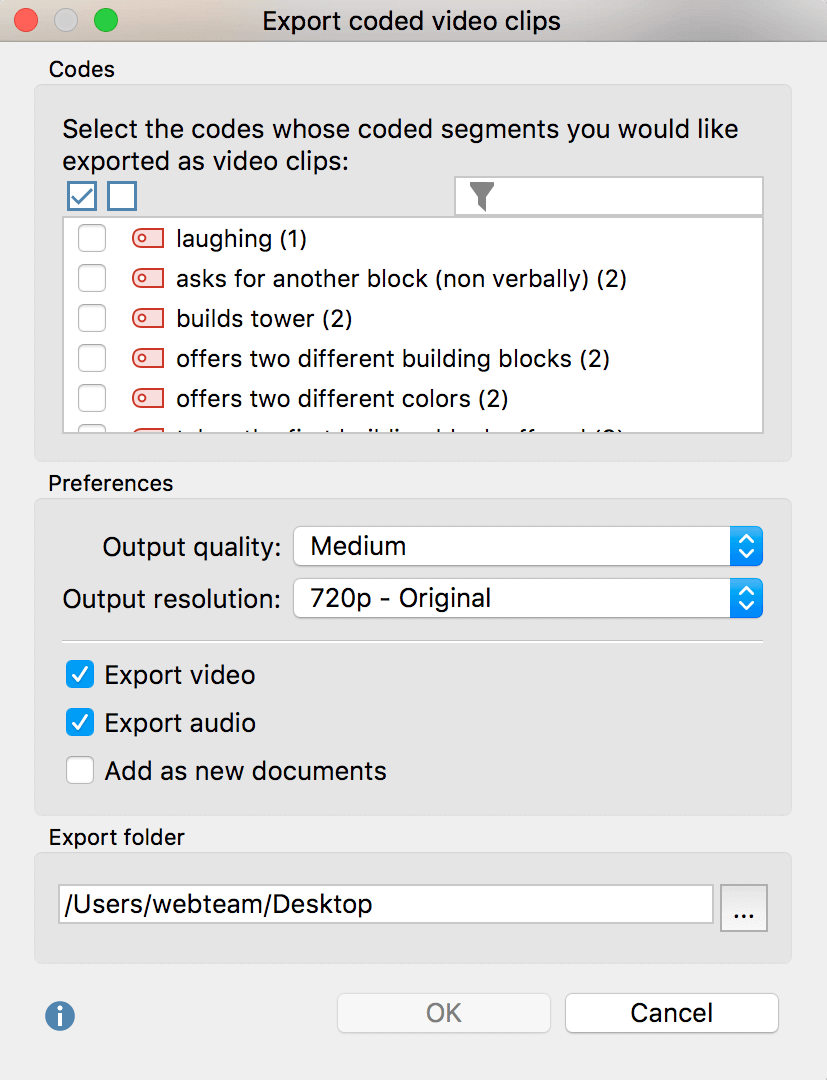Click the export folder path field

tap(385, 905)
